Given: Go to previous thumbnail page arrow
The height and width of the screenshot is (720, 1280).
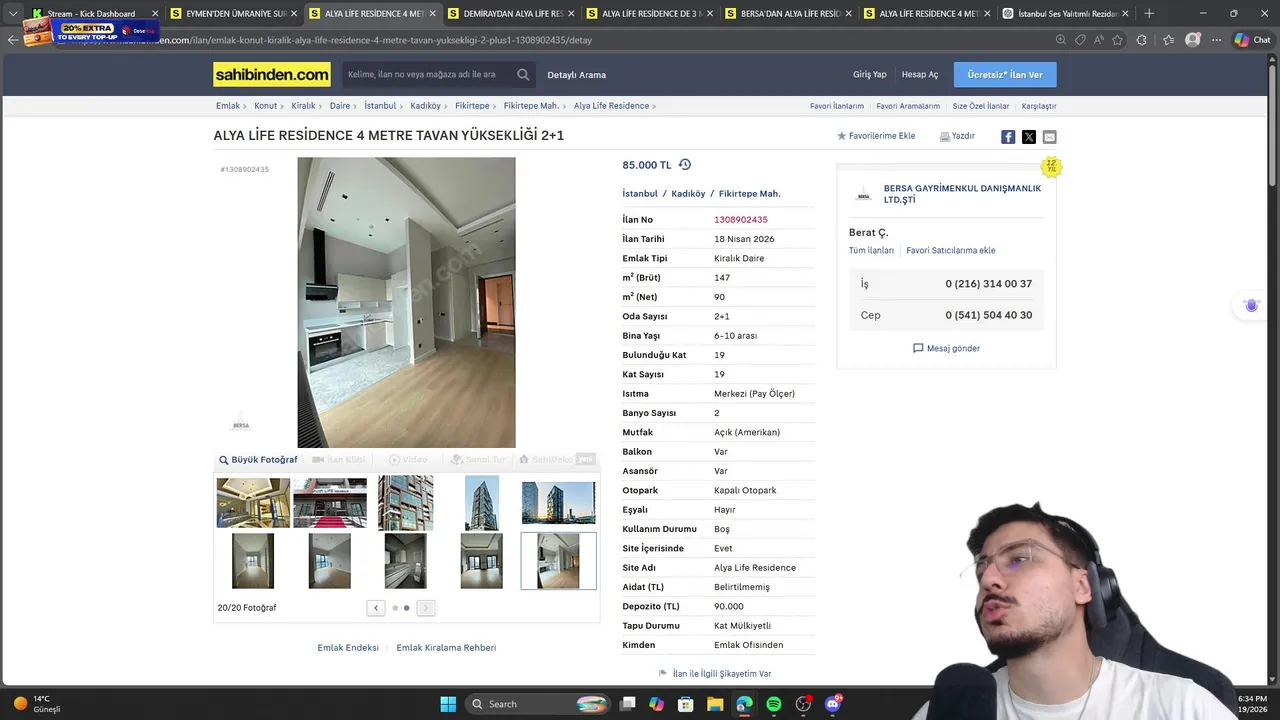Looking at the screenshot, I should [x=376, y=608].
